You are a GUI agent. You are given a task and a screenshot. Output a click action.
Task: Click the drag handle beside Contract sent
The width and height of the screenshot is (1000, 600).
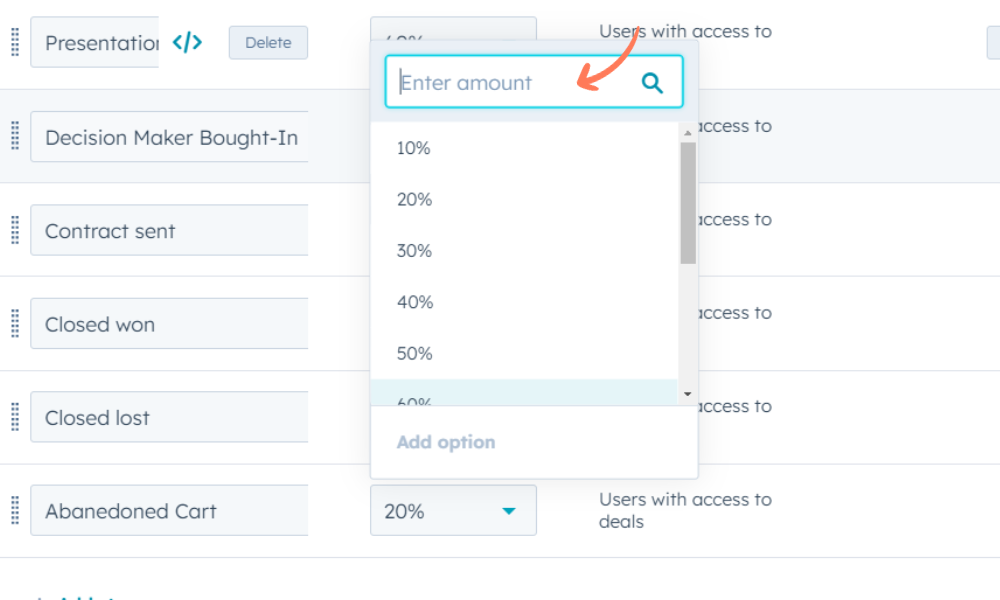[14, 230]
